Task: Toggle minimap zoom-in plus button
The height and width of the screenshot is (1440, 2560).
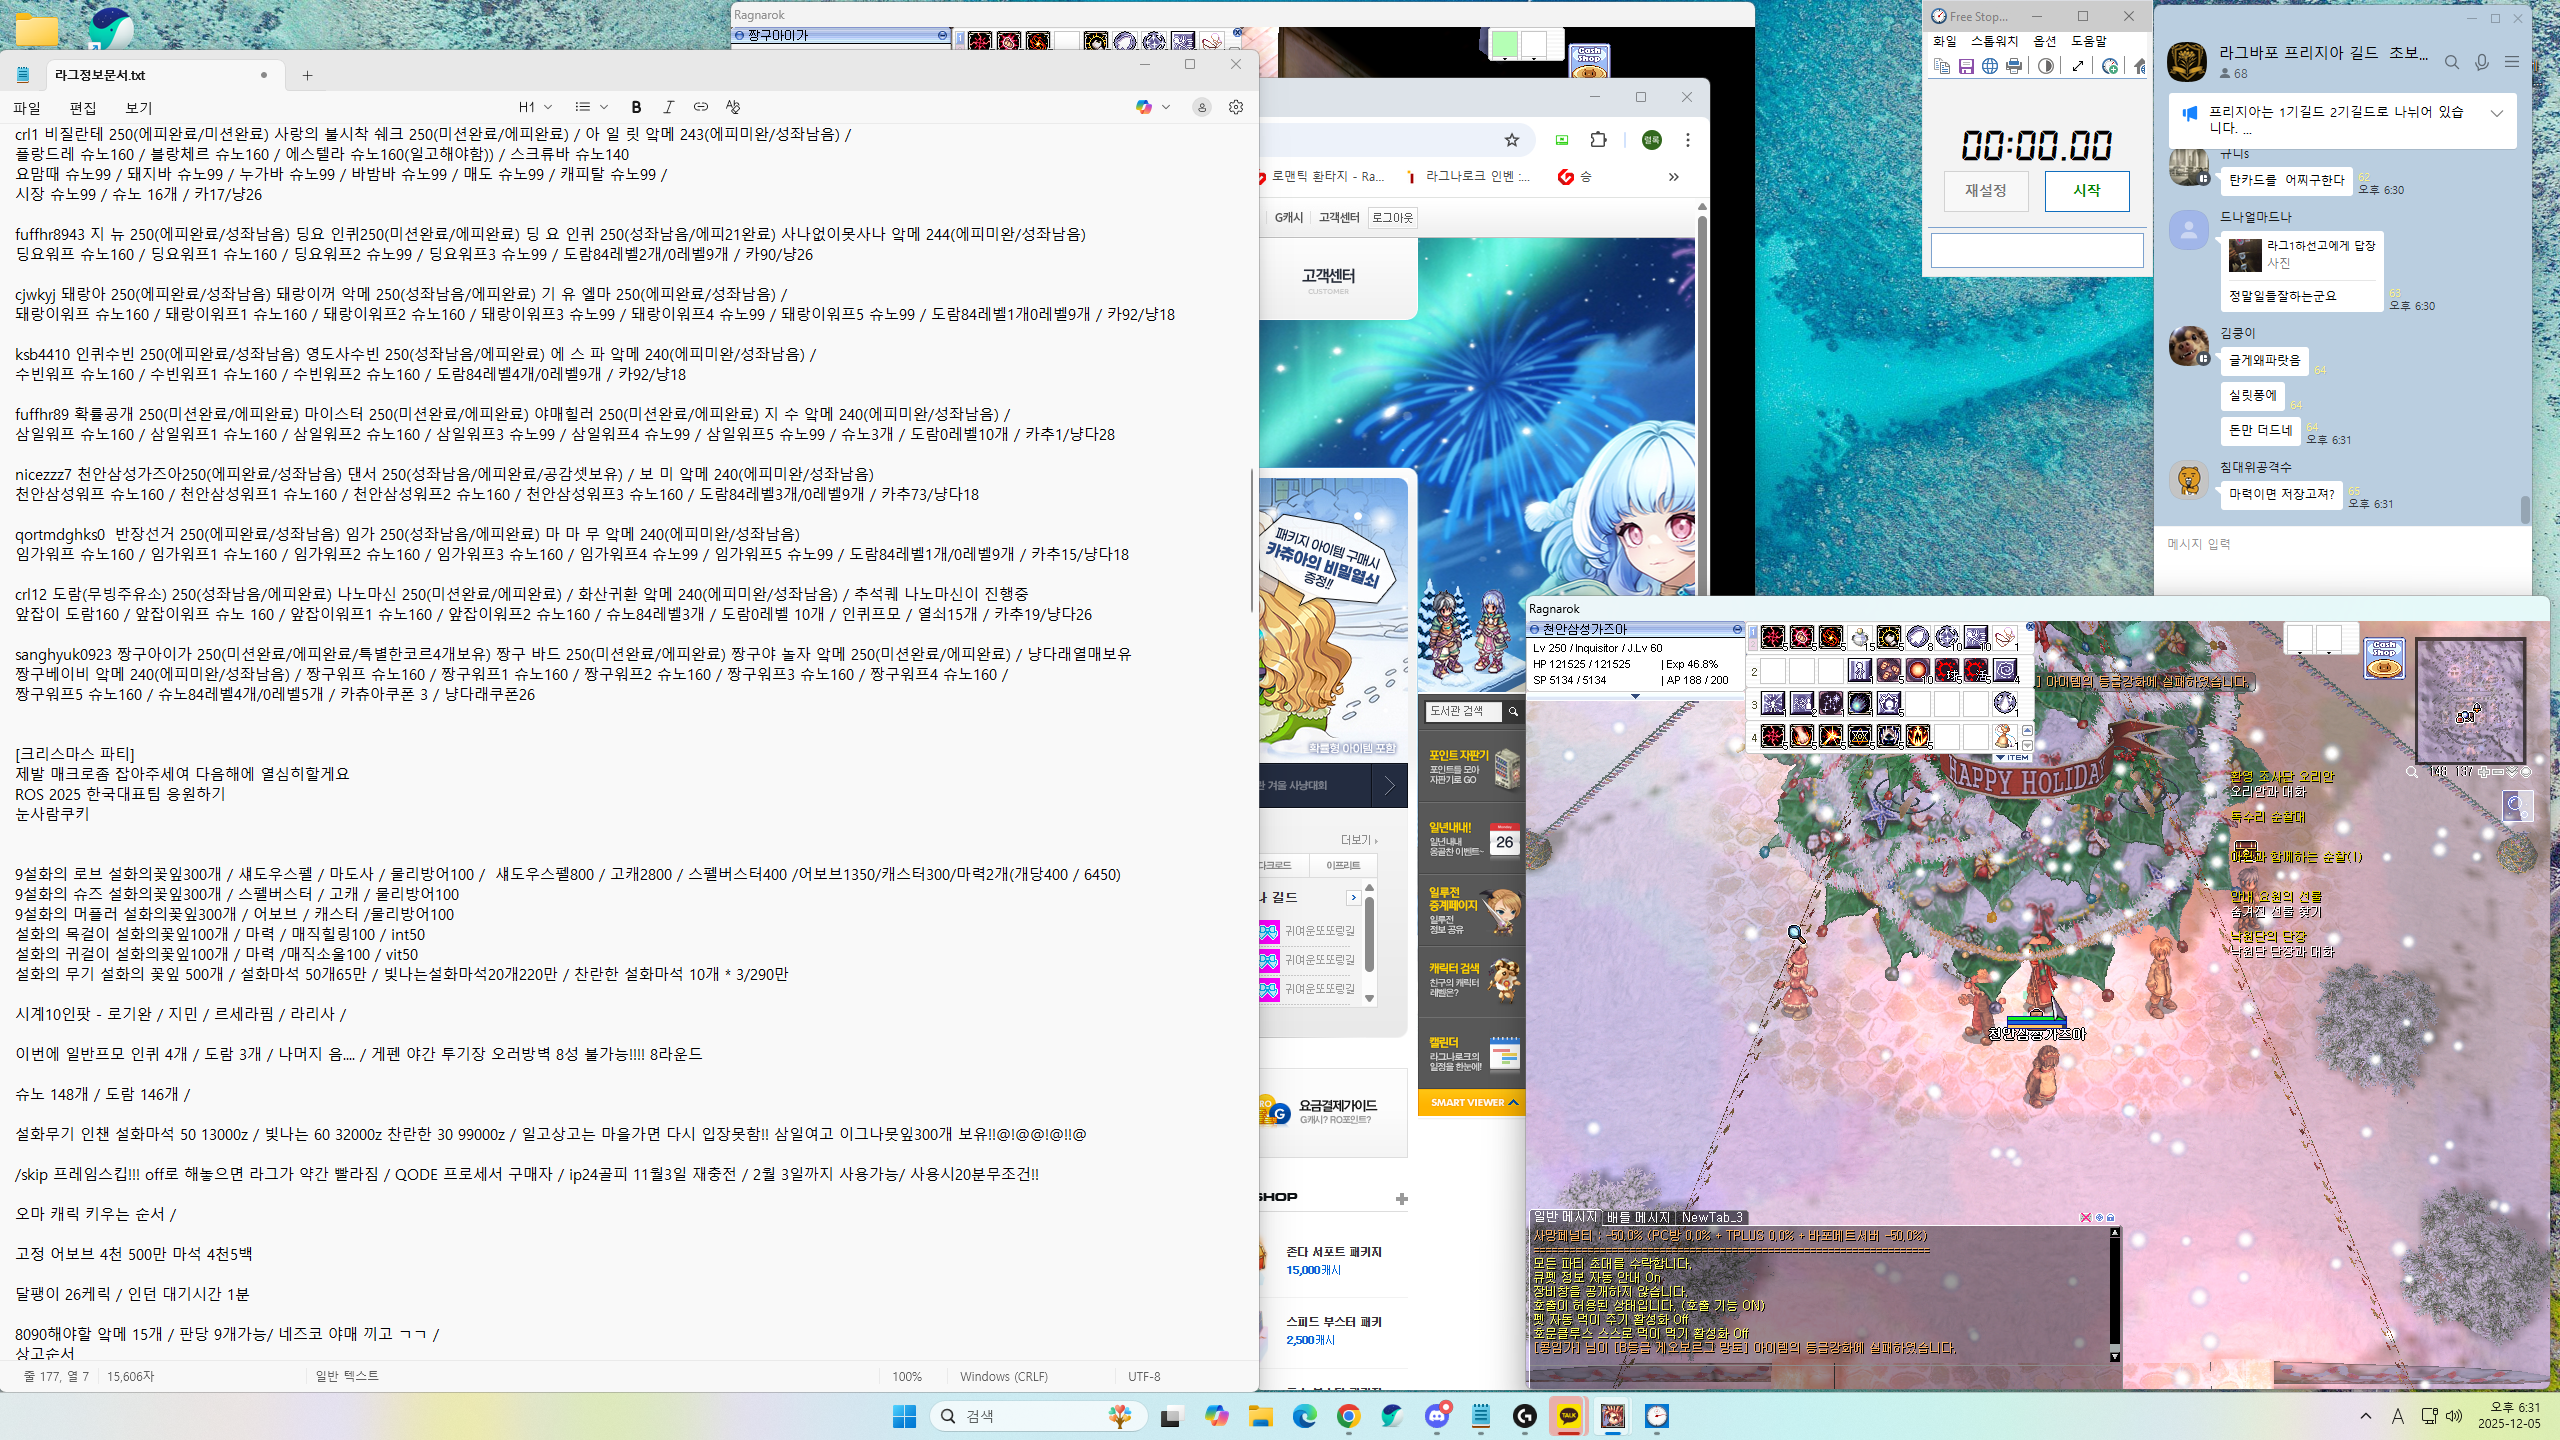Action: pyautogui.click(x=2484, y=772)
